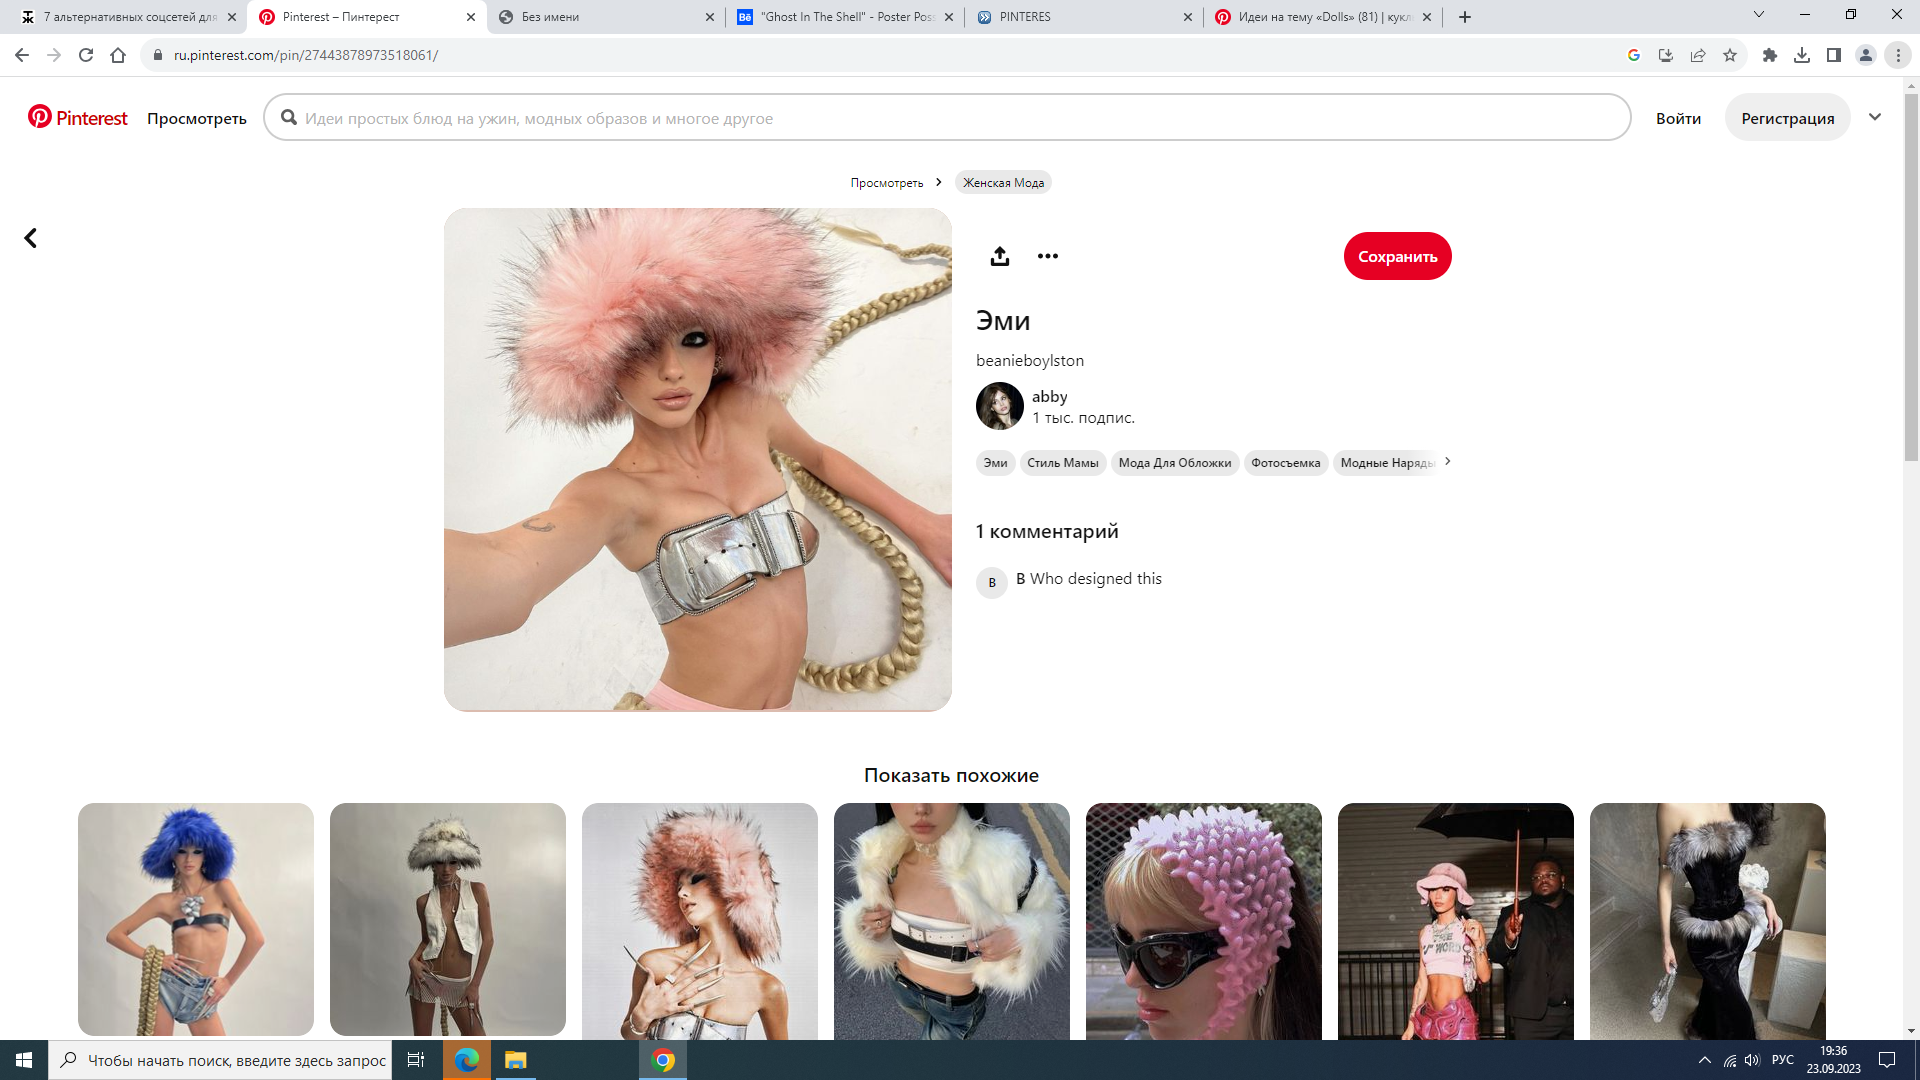Click the abby username

click(x=1049, y=397)
